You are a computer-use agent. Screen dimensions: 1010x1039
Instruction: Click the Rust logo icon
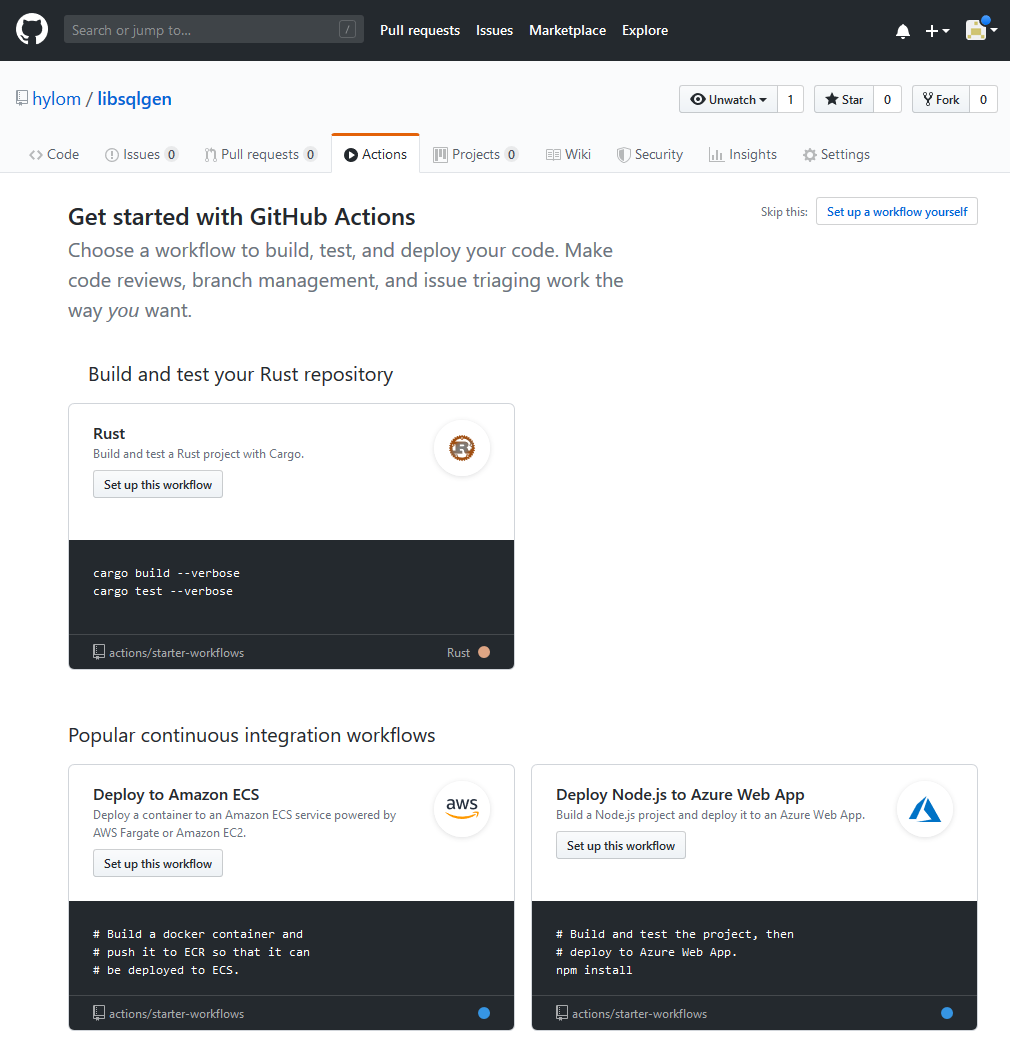click(462, 448)
